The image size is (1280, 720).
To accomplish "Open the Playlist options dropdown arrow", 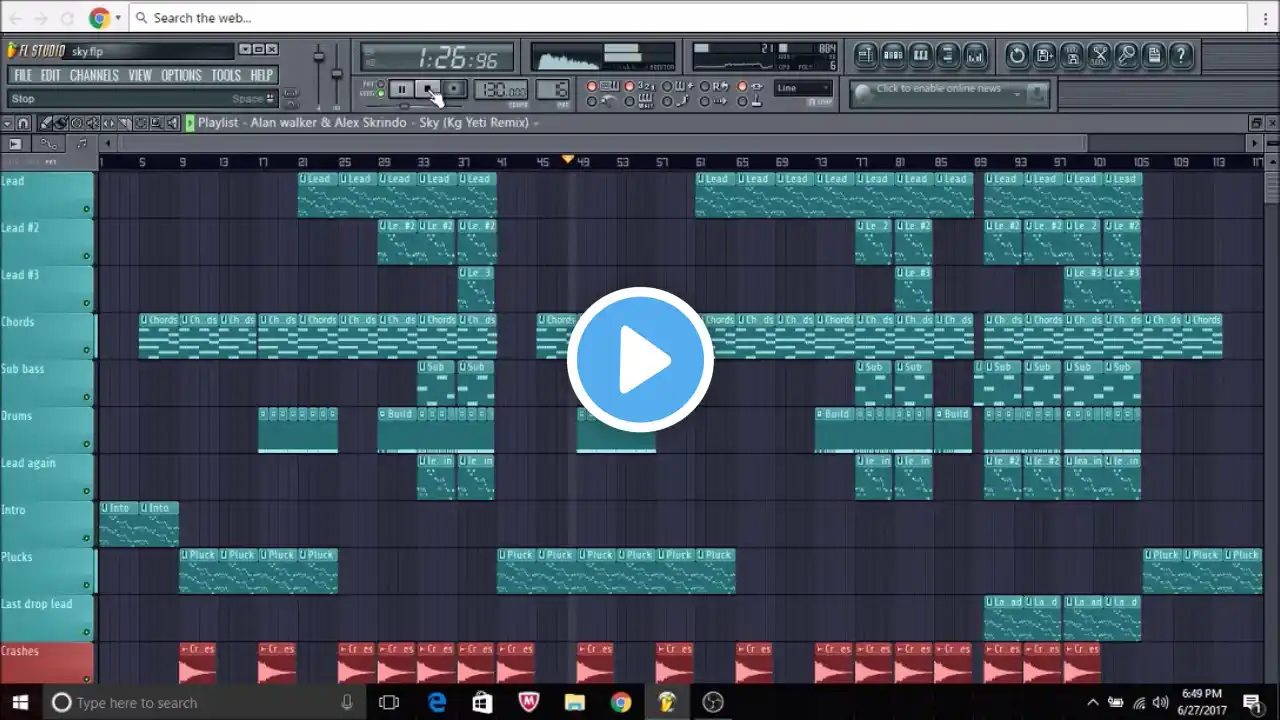I will 7,123.
